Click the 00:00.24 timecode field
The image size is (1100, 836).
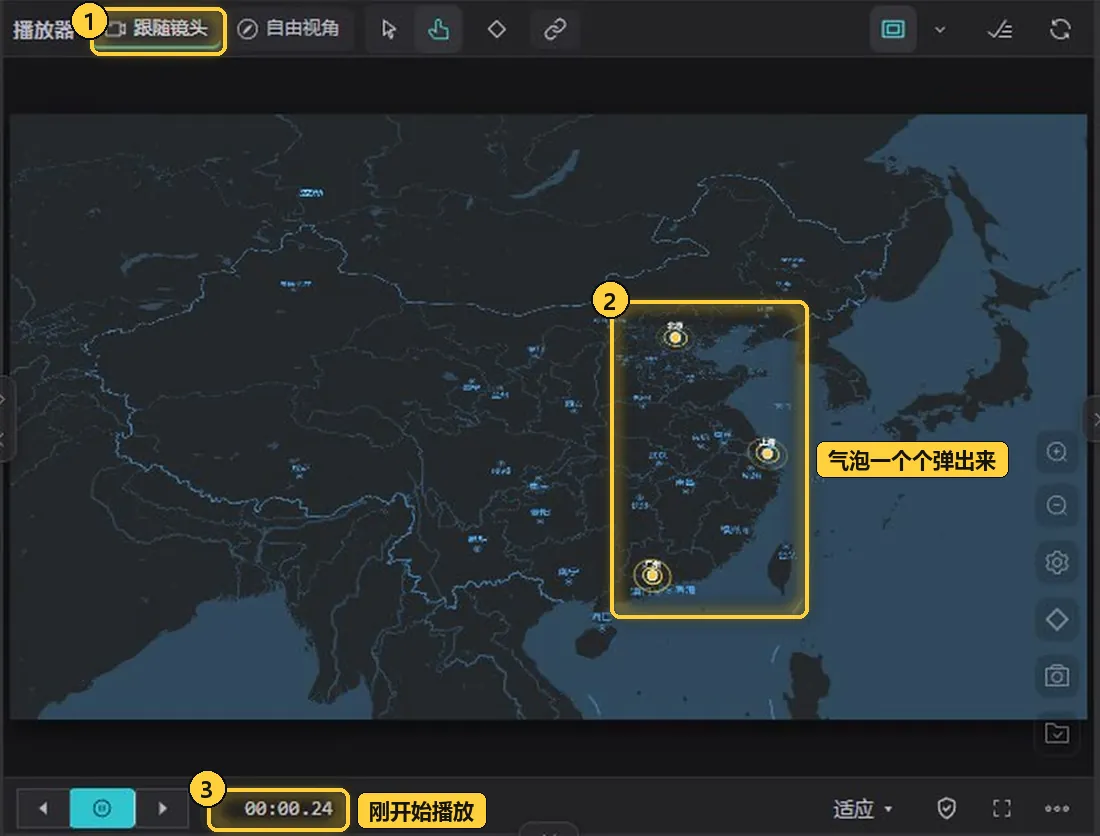288,809
